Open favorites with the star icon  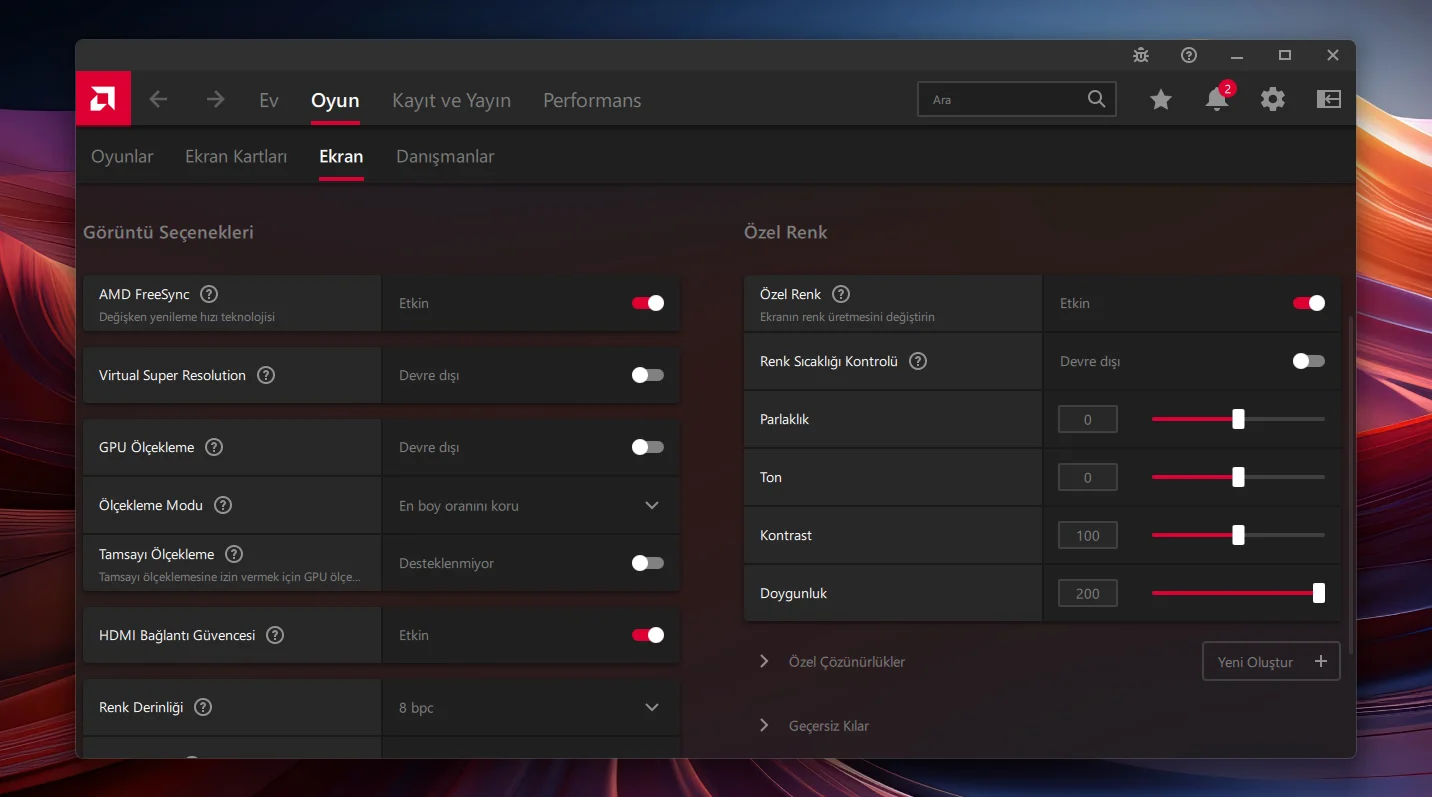[x=1160, y=99]
